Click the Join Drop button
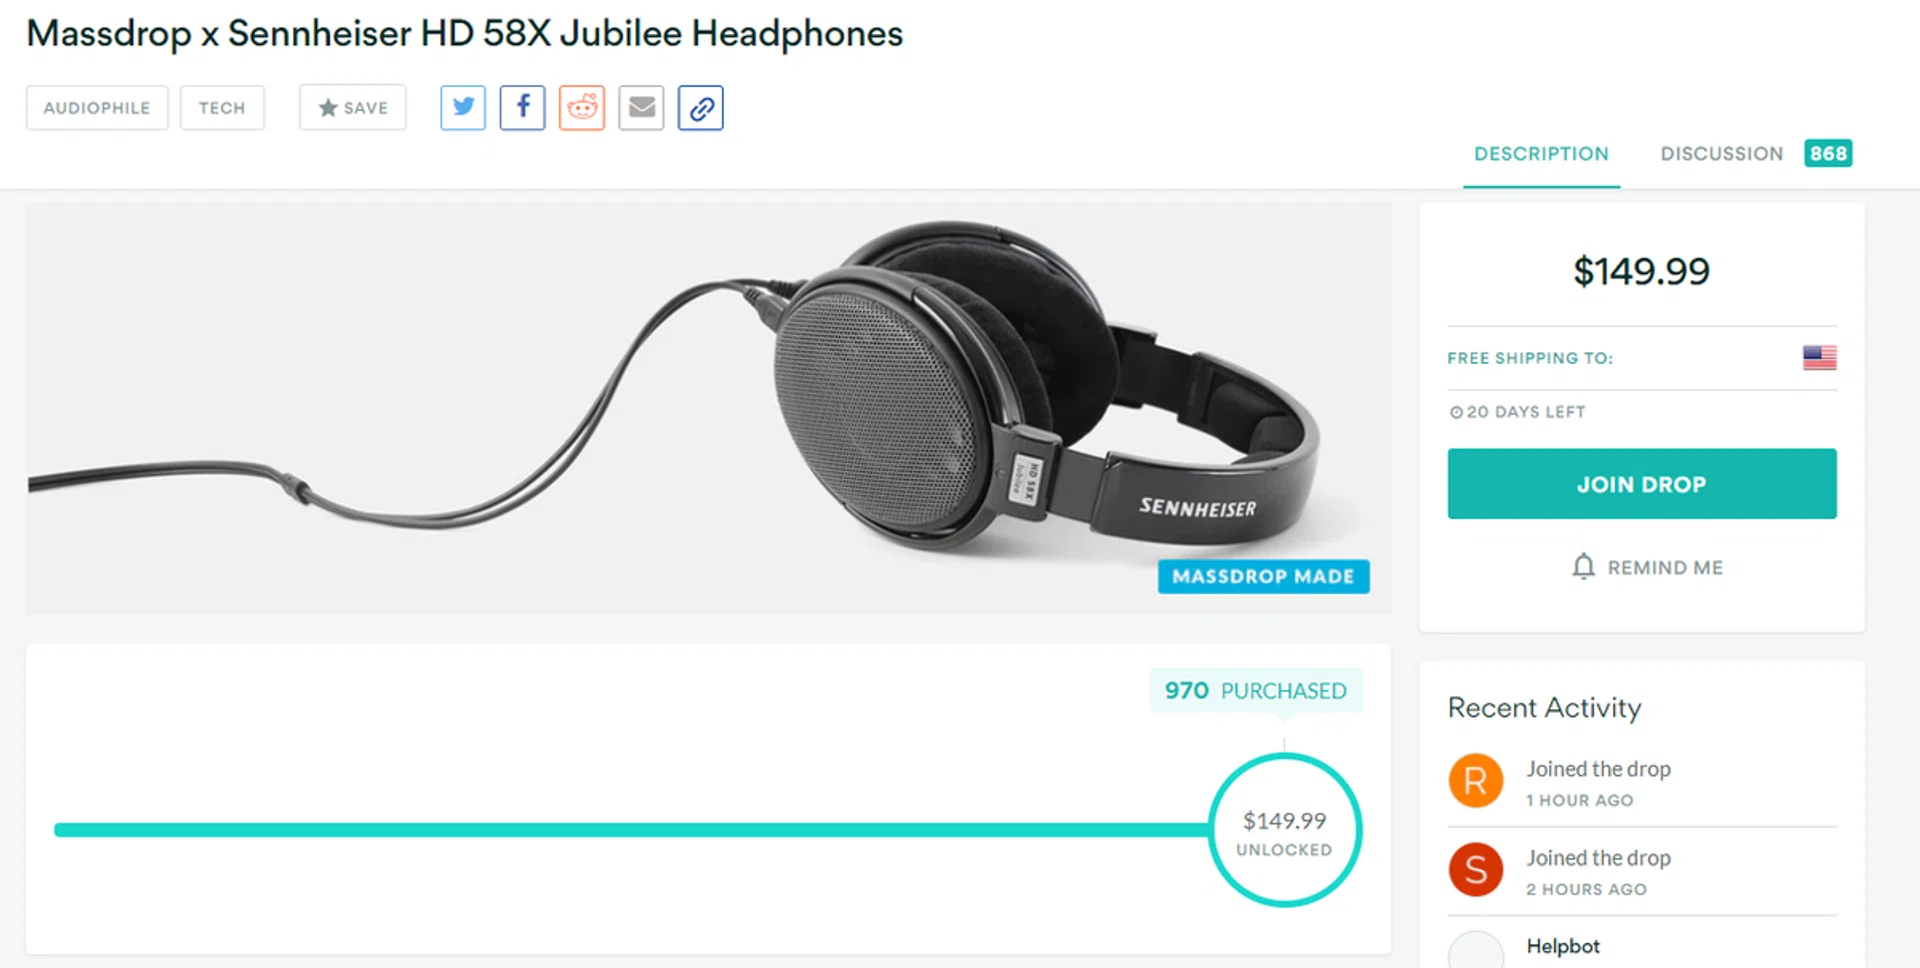This screenshot has height=968, width=1920. click(x=1642, y=484)
